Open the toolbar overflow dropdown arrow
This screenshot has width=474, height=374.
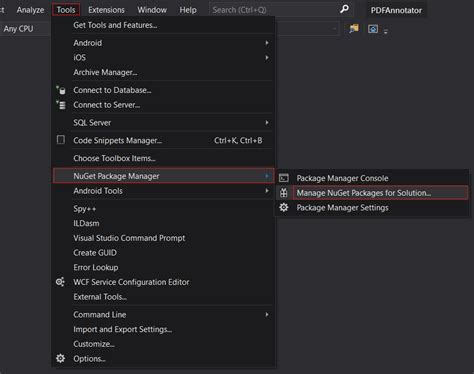(x=386, y=32)
